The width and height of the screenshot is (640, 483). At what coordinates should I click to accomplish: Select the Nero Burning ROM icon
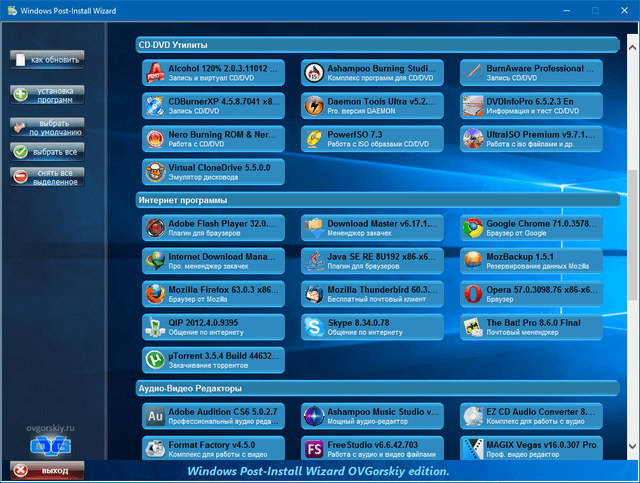coord(156,139)
